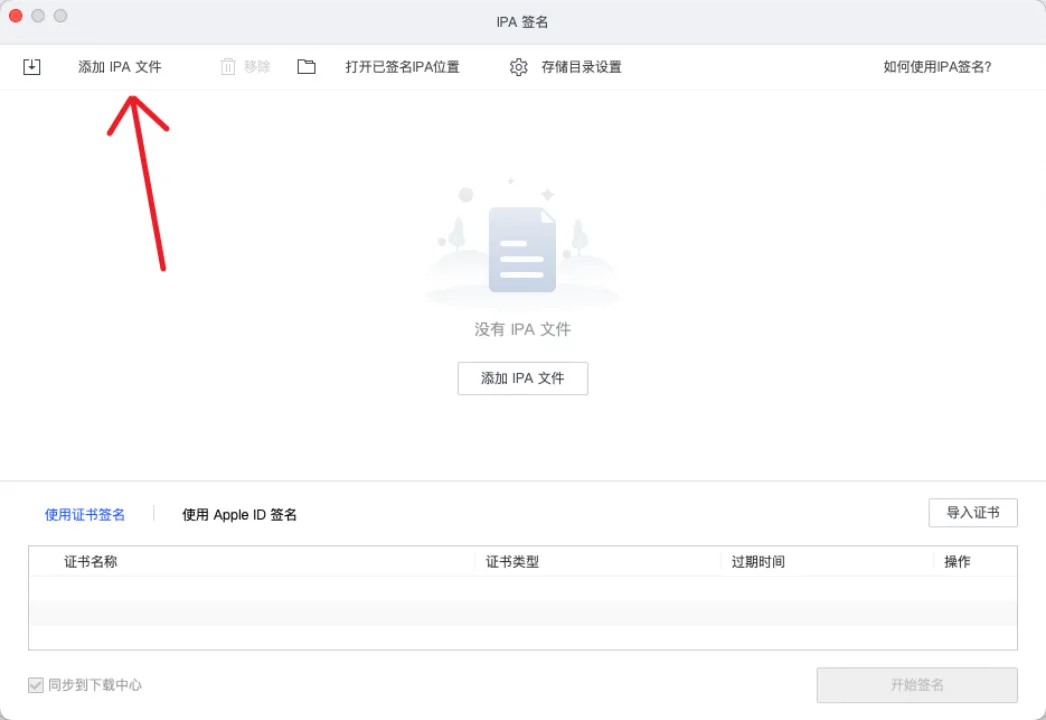Click the gear icon for storage settings
The image size is (1046, 720).
(518, 67)
